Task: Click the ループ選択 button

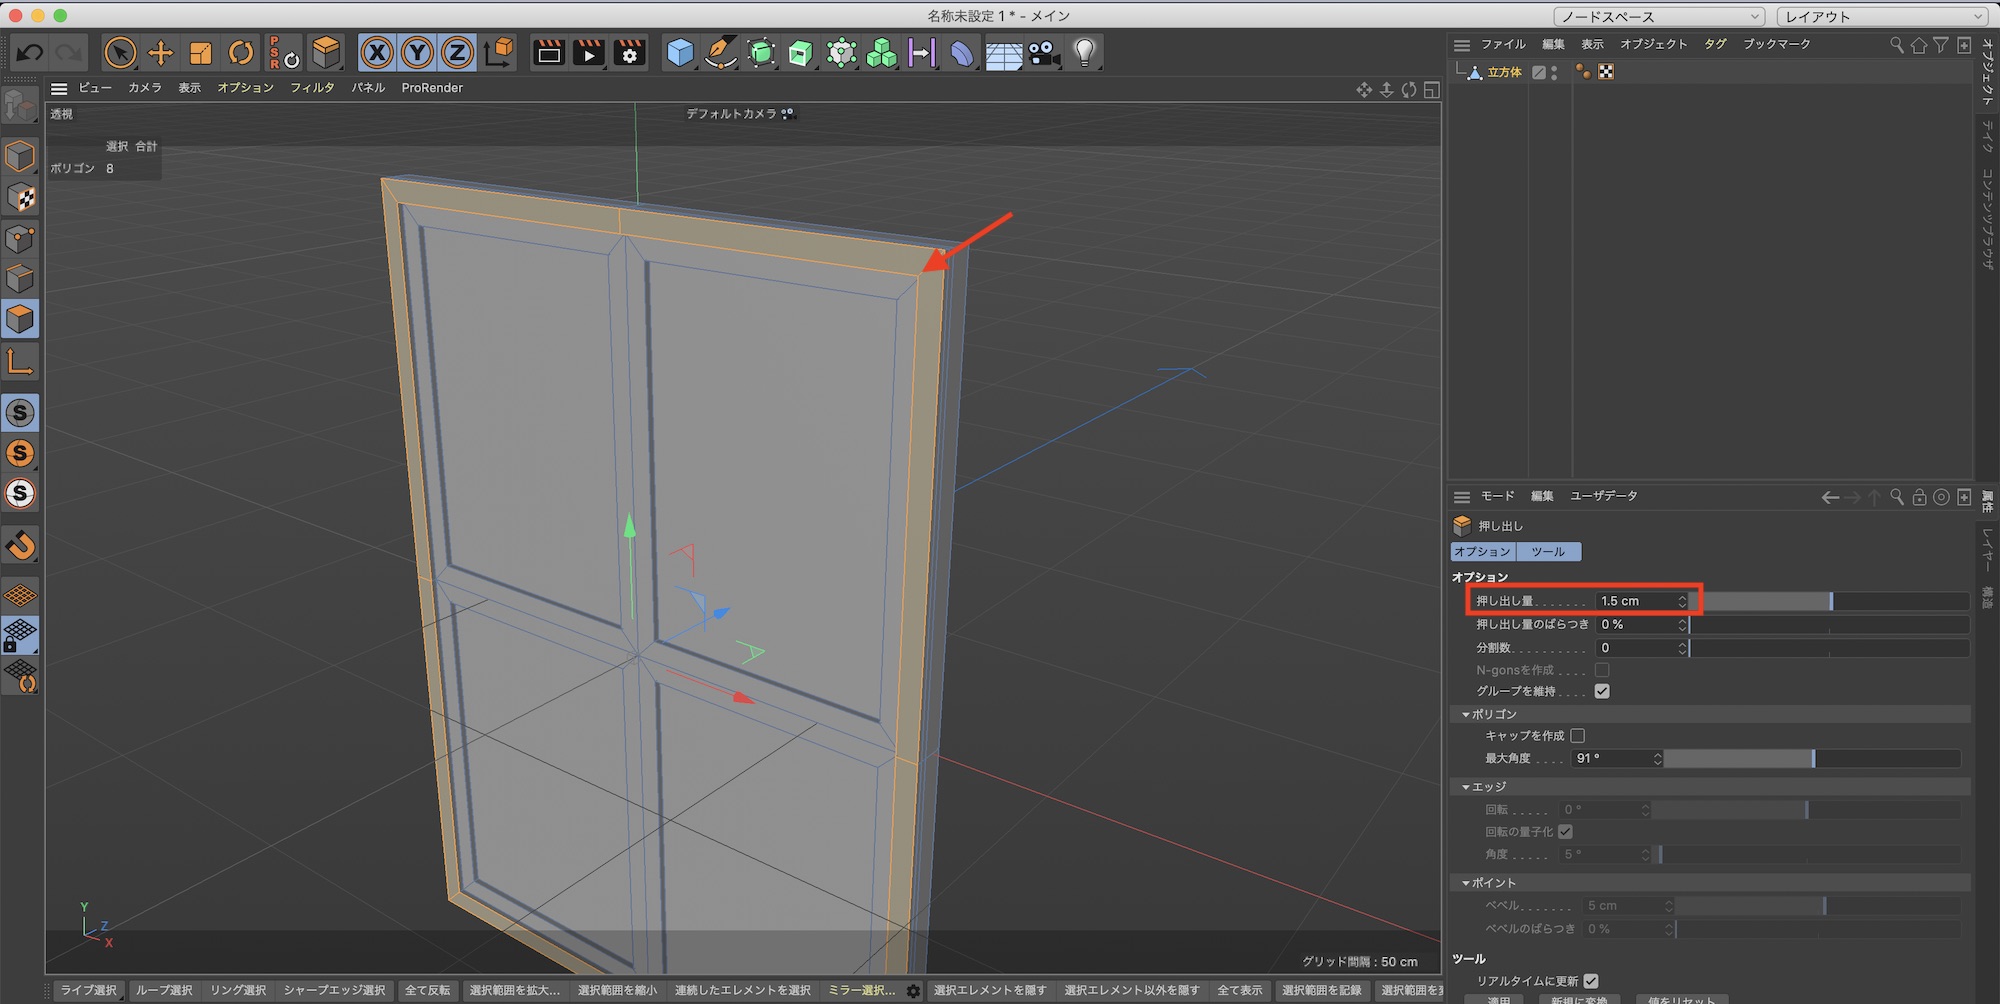Action: point(164,990)
